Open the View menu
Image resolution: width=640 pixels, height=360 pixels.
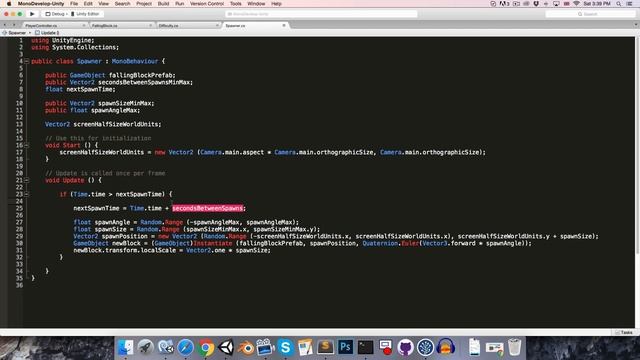pos(104,4)
